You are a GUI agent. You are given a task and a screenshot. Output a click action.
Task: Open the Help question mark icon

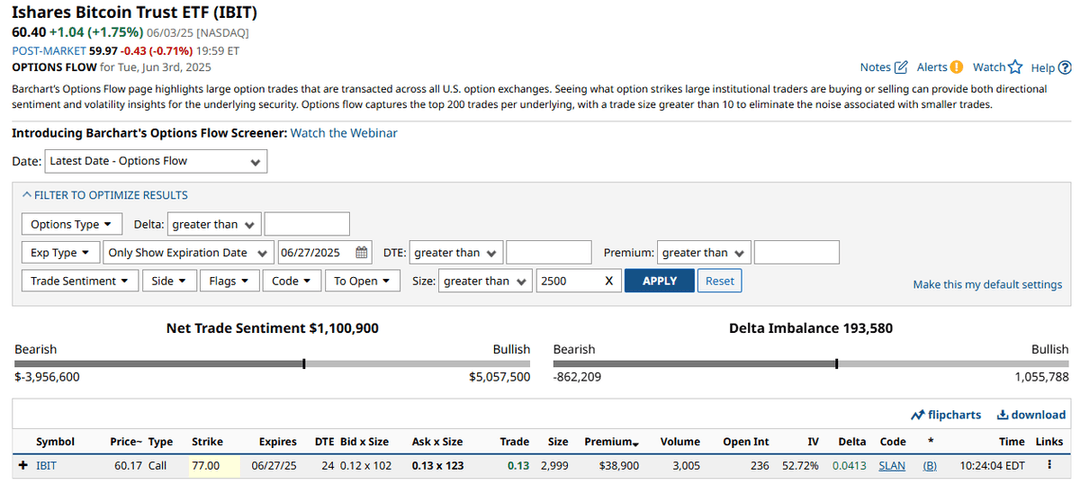coord(1065,68)
